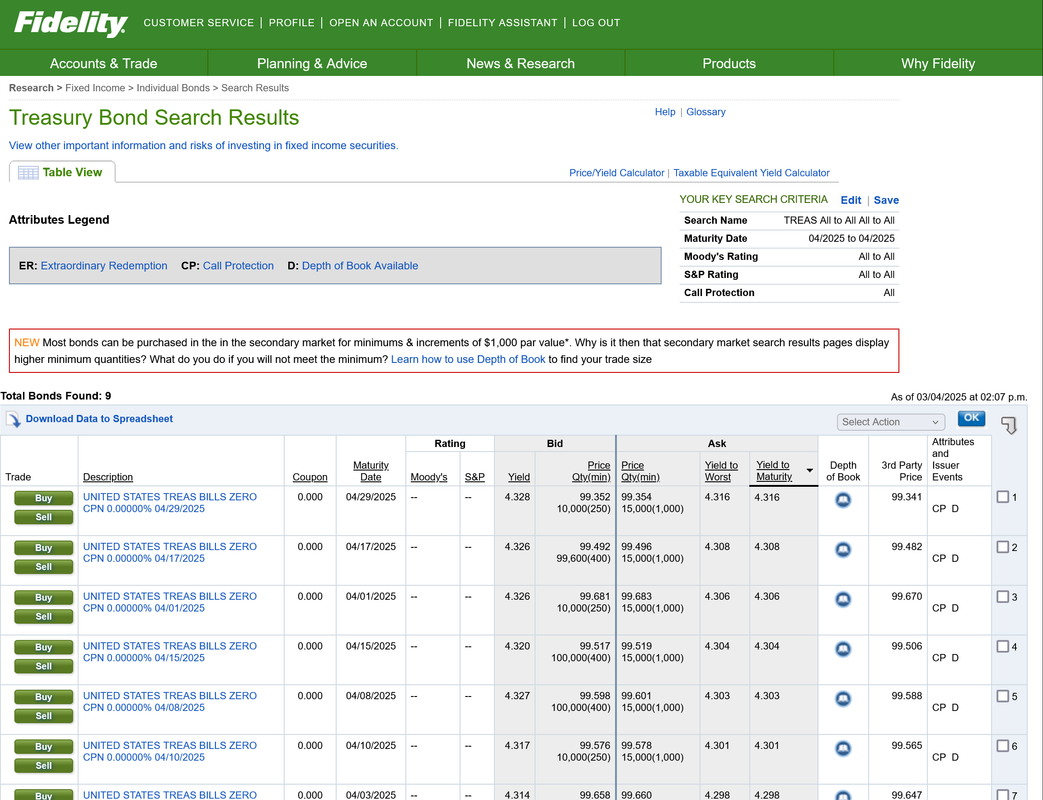Click the Customer Service link
Viewport: 1043px width, 800px height.
coord(198,23)
